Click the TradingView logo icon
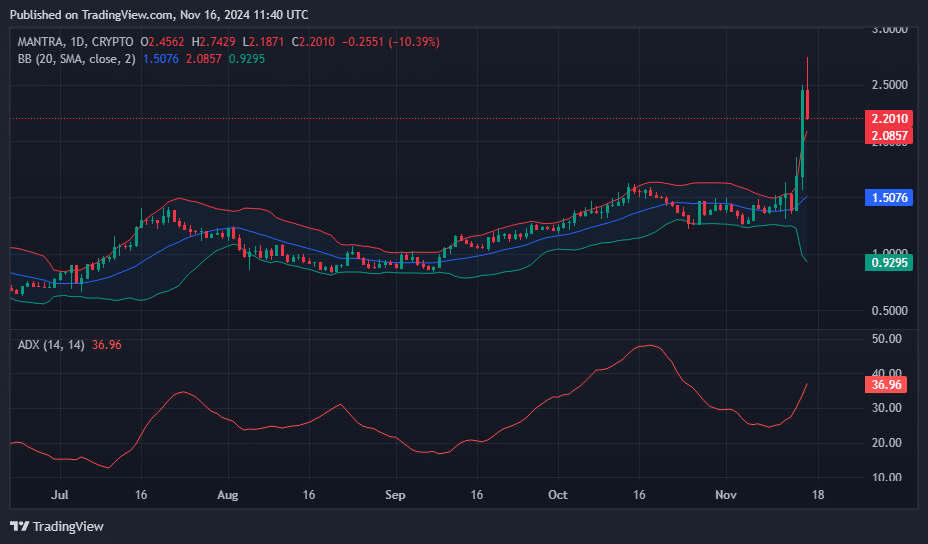This screenshot has height=544, width=928. click(x=19, y=526)
